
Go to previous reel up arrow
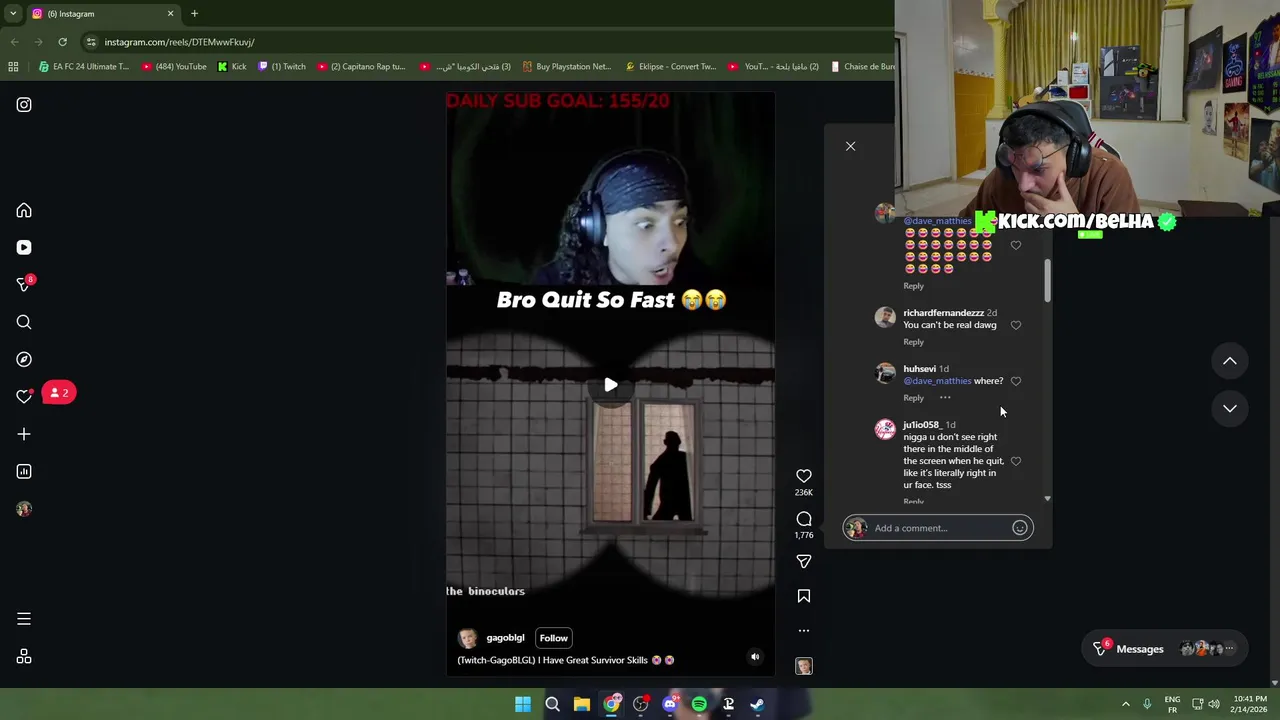pyautogui.click(x=1230, y=361)
